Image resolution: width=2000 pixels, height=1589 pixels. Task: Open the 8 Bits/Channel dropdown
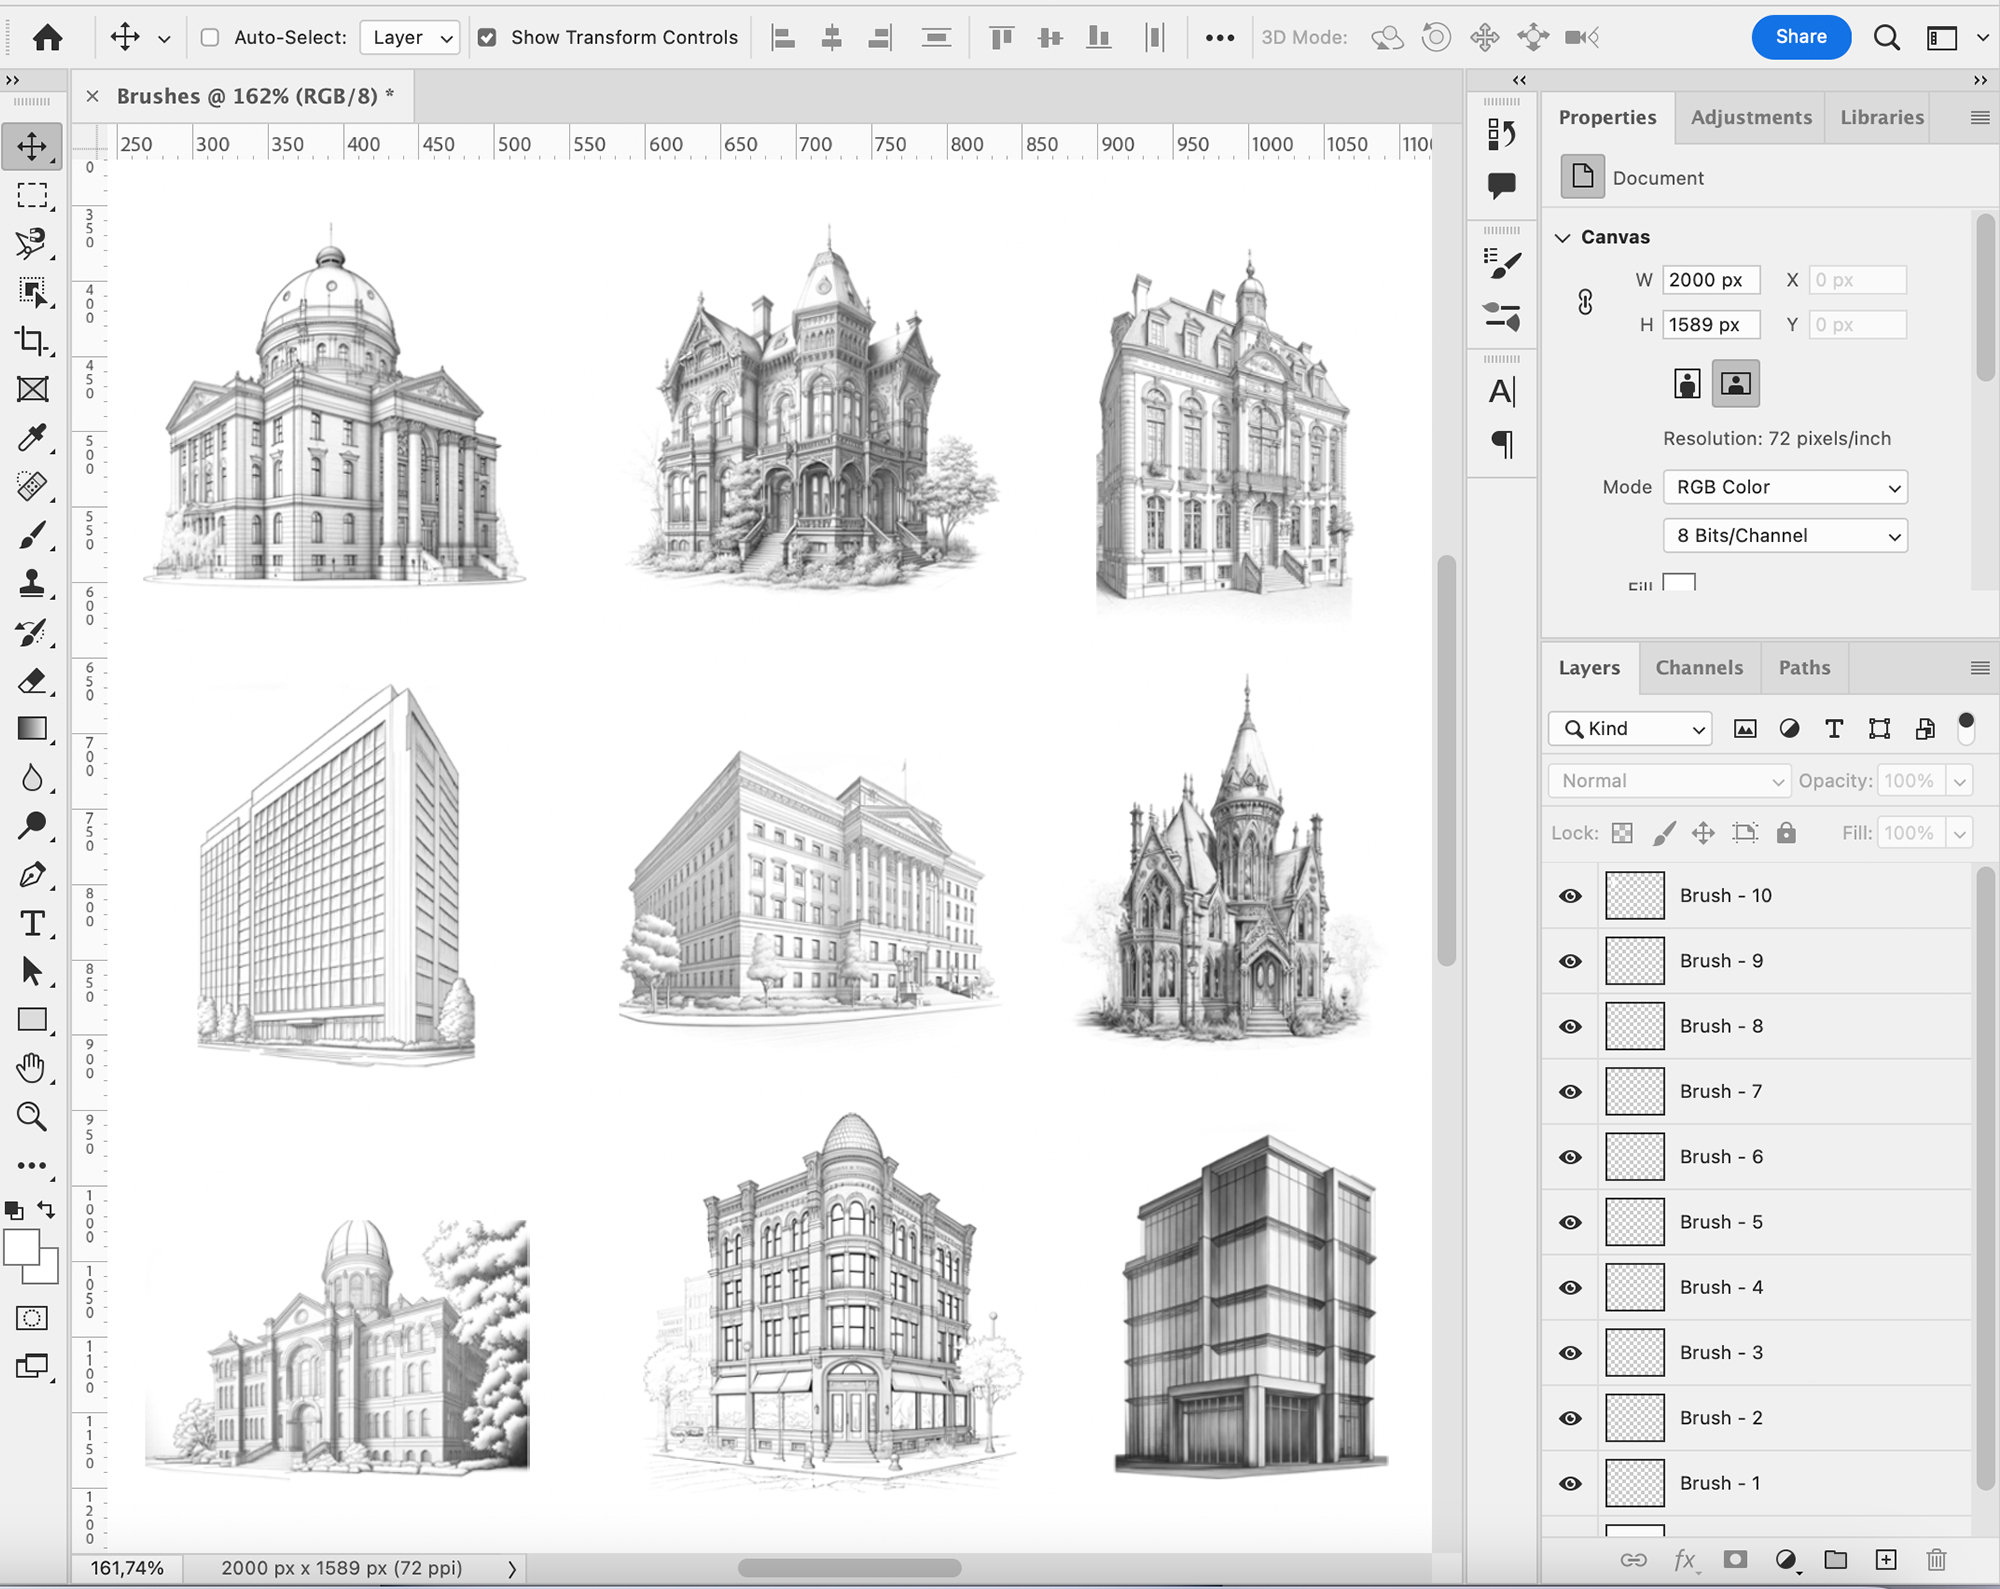[1785, 535]
